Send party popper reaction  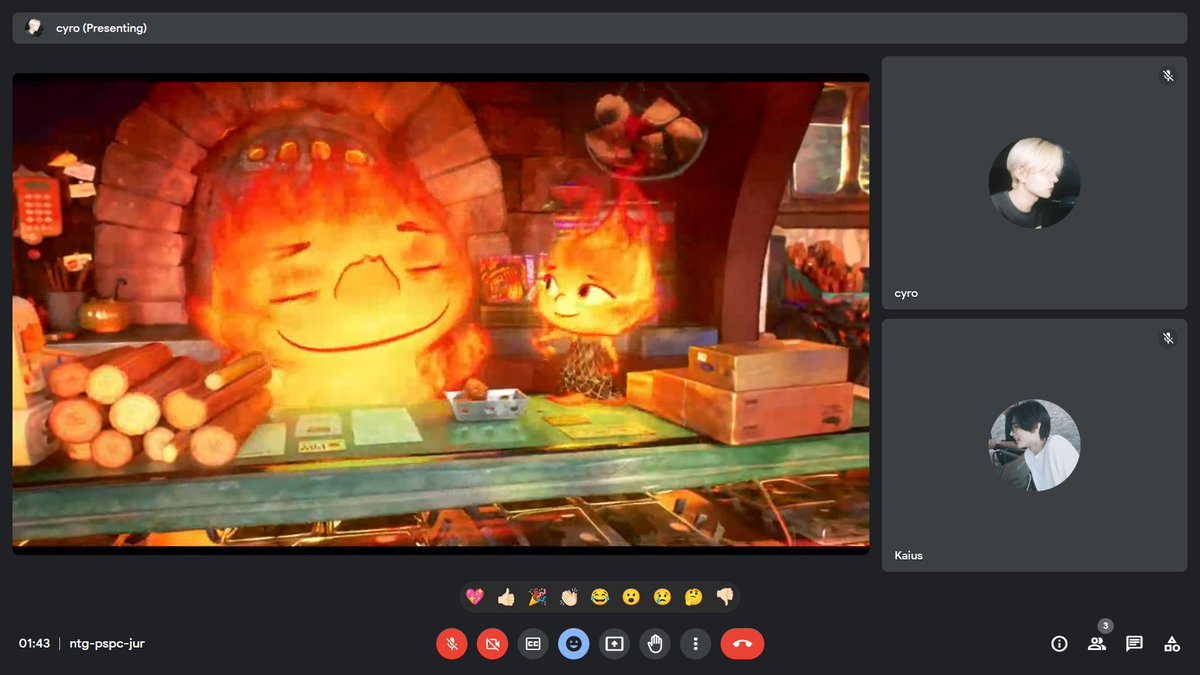[x=537, y=597]
